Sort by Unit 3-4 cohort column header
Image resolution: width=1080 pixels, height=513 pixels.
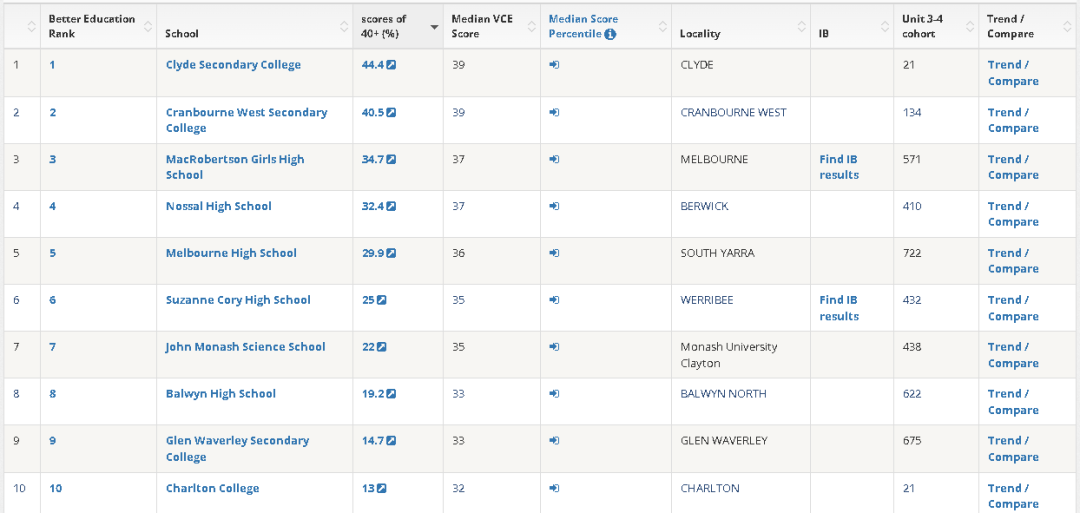pyautogui.click(x=970, y=26)
